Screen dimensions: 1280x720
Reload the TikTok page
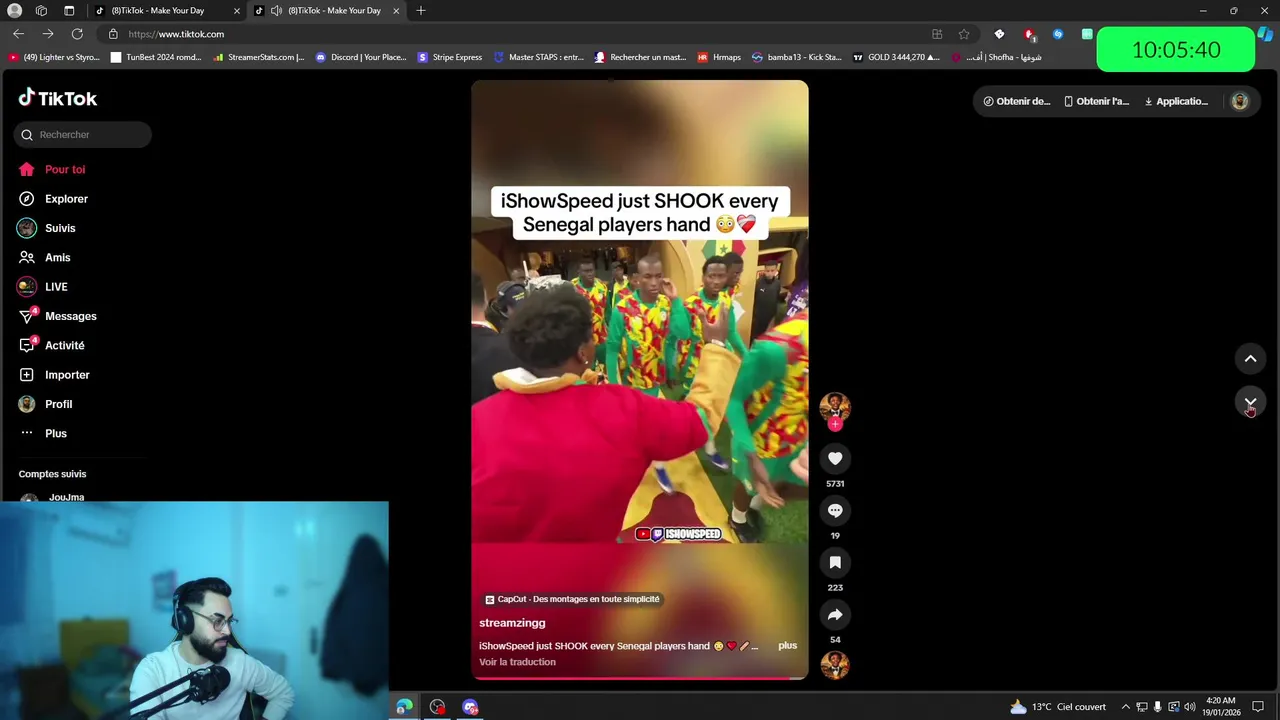coord(77,34)
